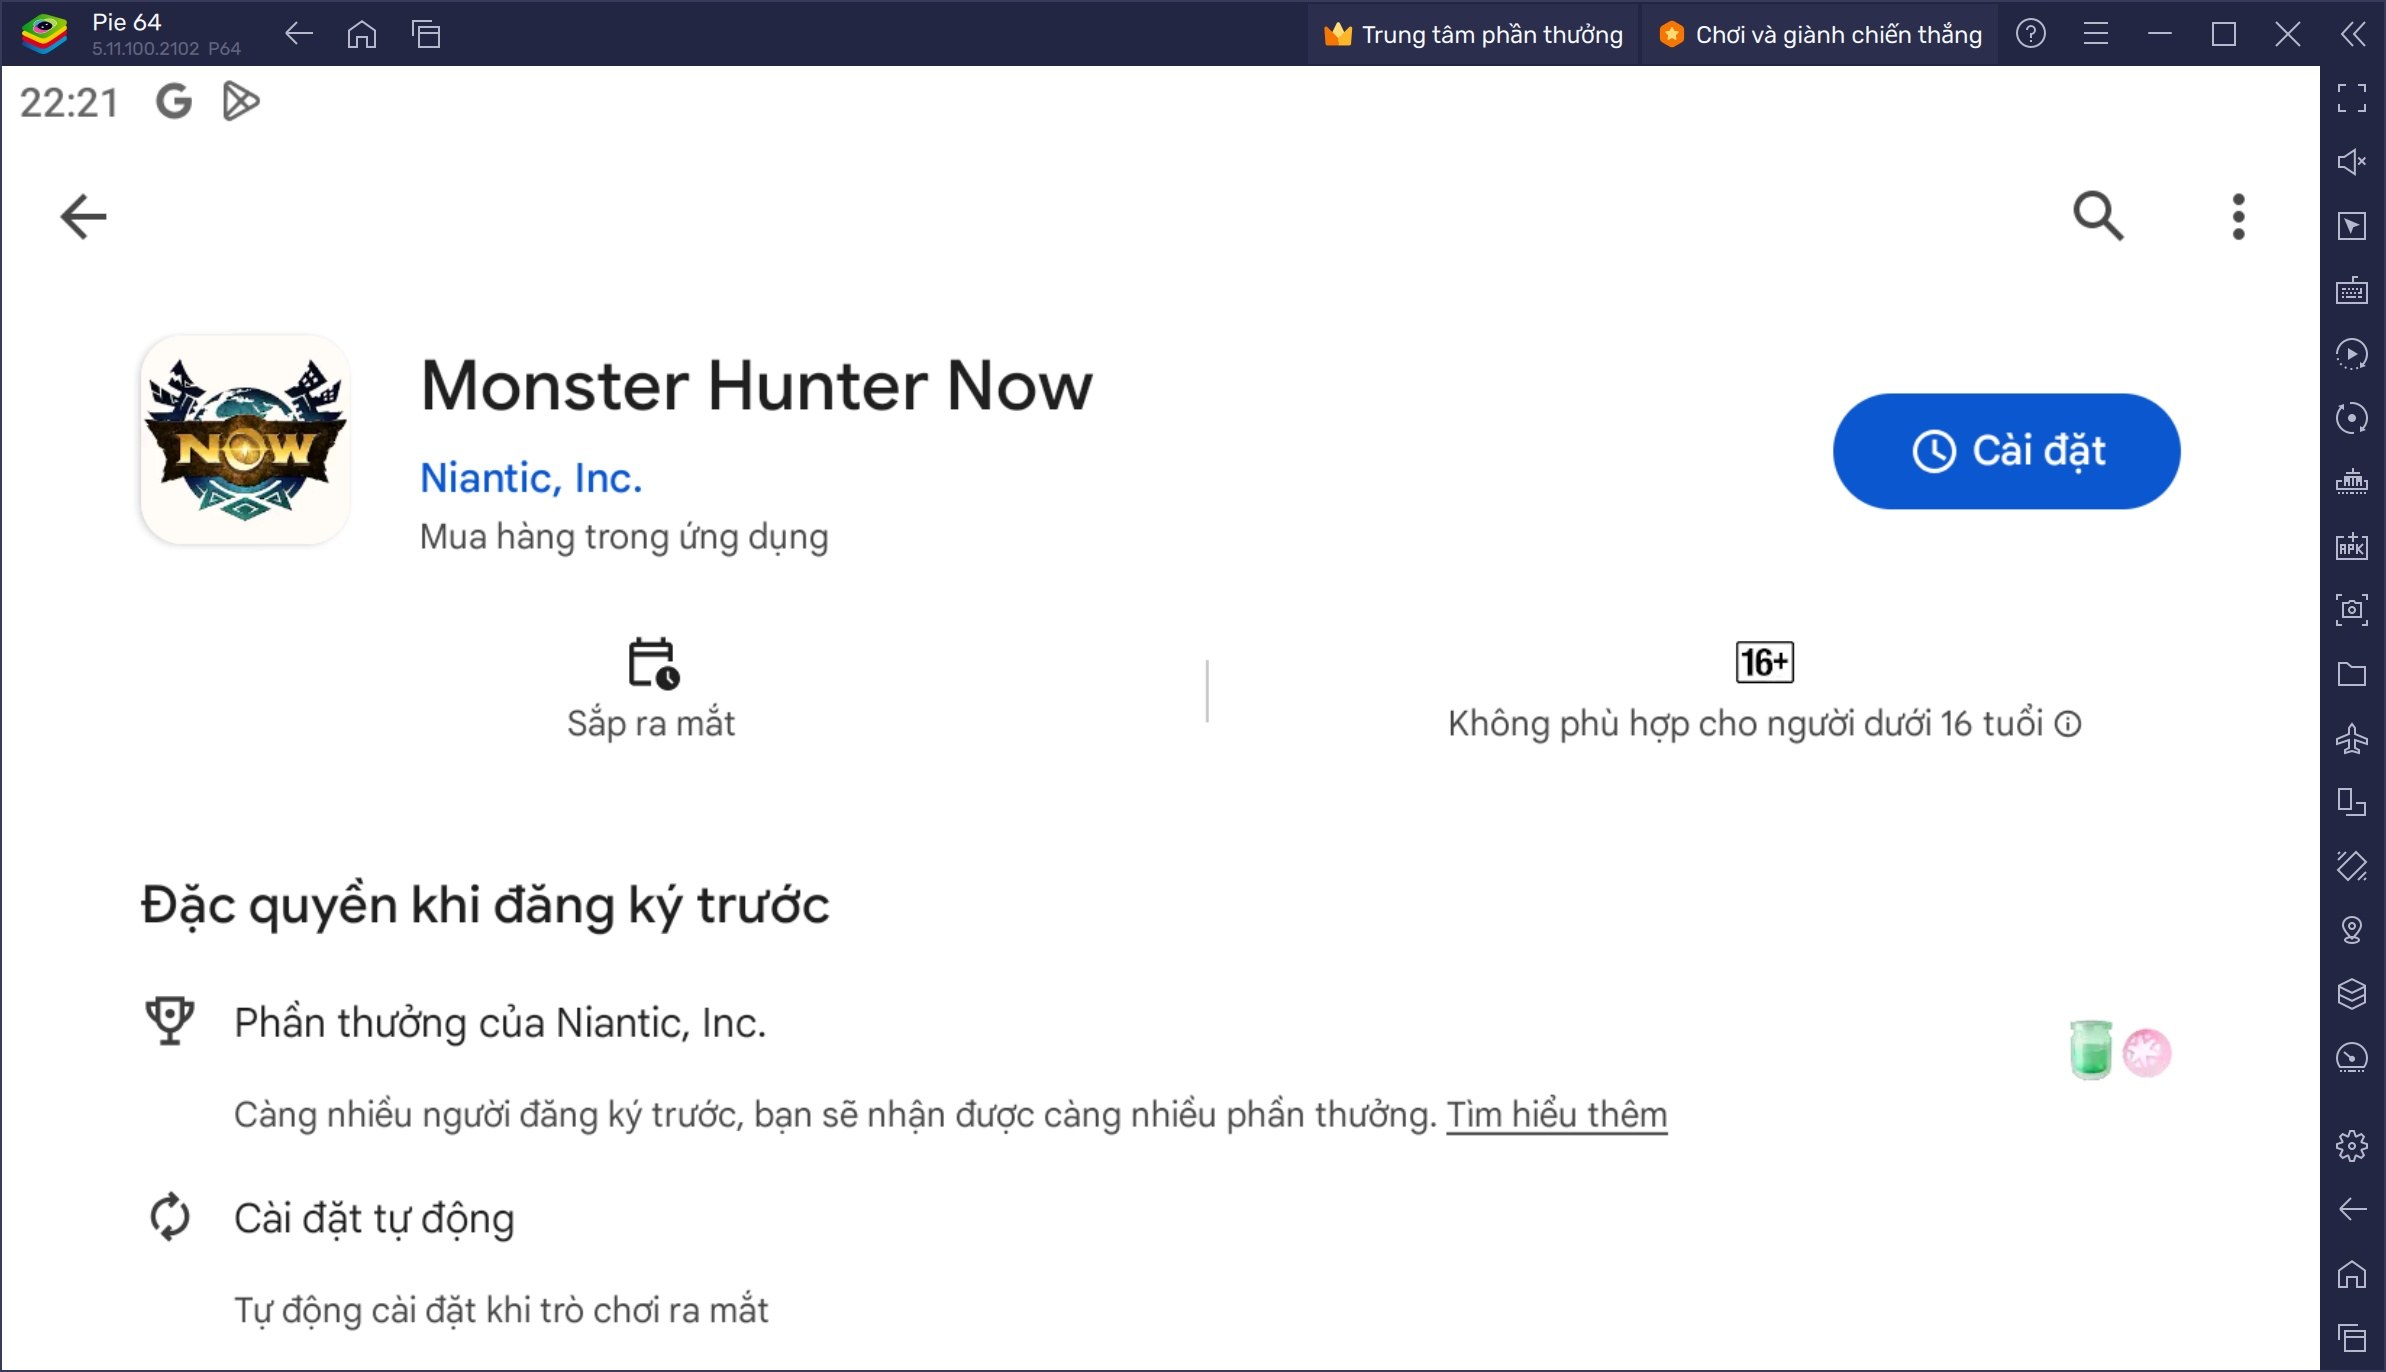Open keyboard controls icon in sidebar

click(x=2352, y=290)
